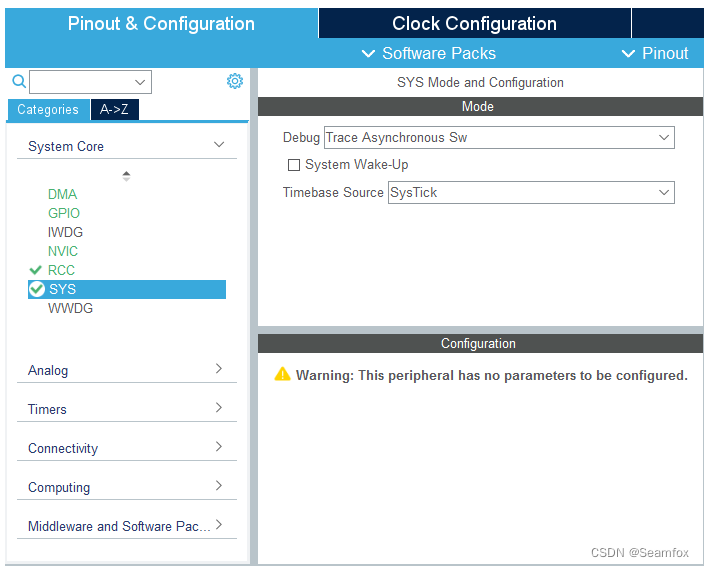Click the green checkmark beside RCC
Viewport: 704px width, 567px height.
(x=35, y=270)
